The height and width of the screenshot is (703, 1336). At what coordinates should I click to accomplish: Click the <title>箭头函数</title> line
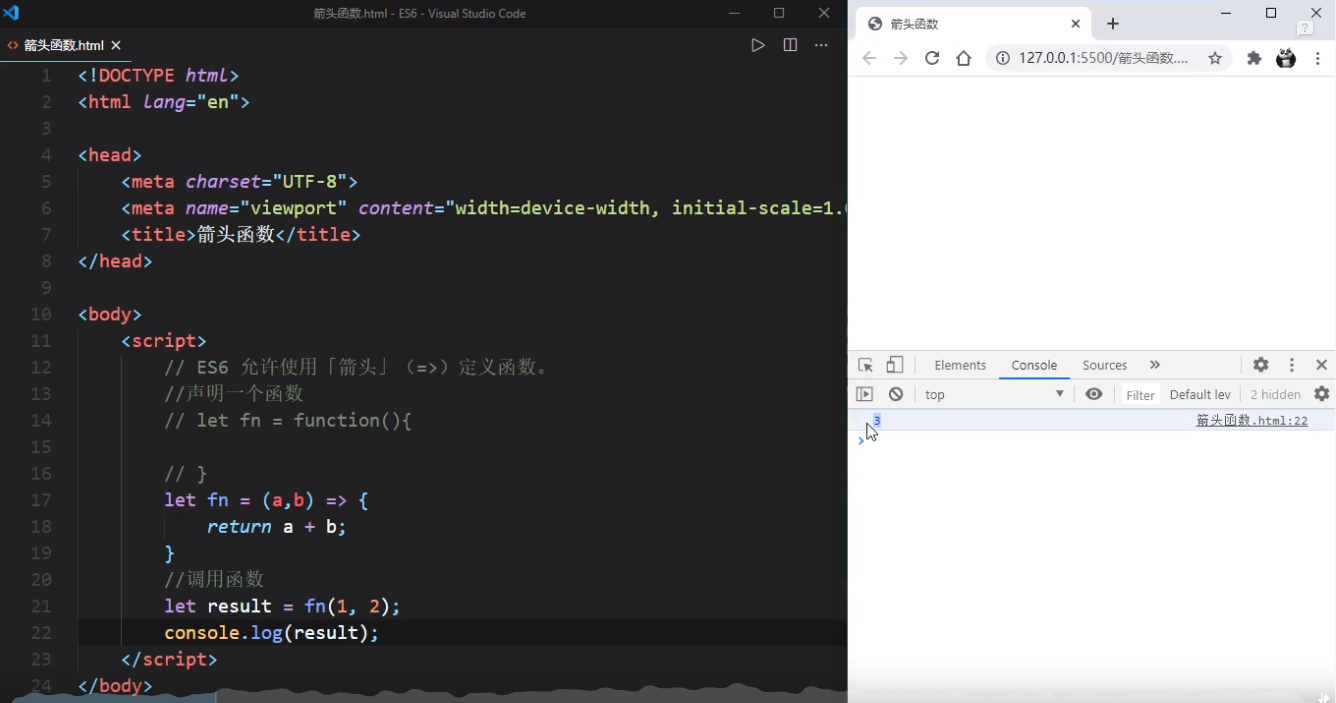pyautogui.click(x=240, y=235)
